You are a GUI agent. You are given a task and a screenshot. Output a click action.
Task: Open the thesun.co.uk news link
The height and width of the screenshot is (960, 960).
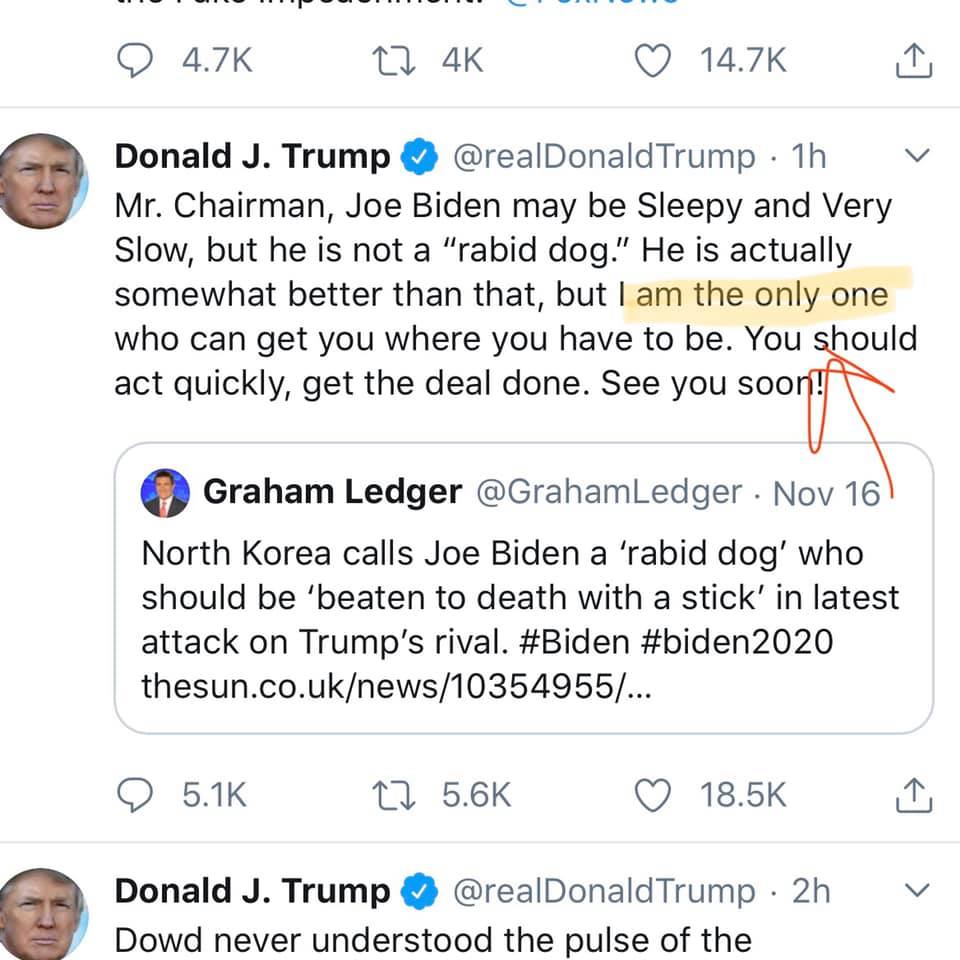(396, 687)
